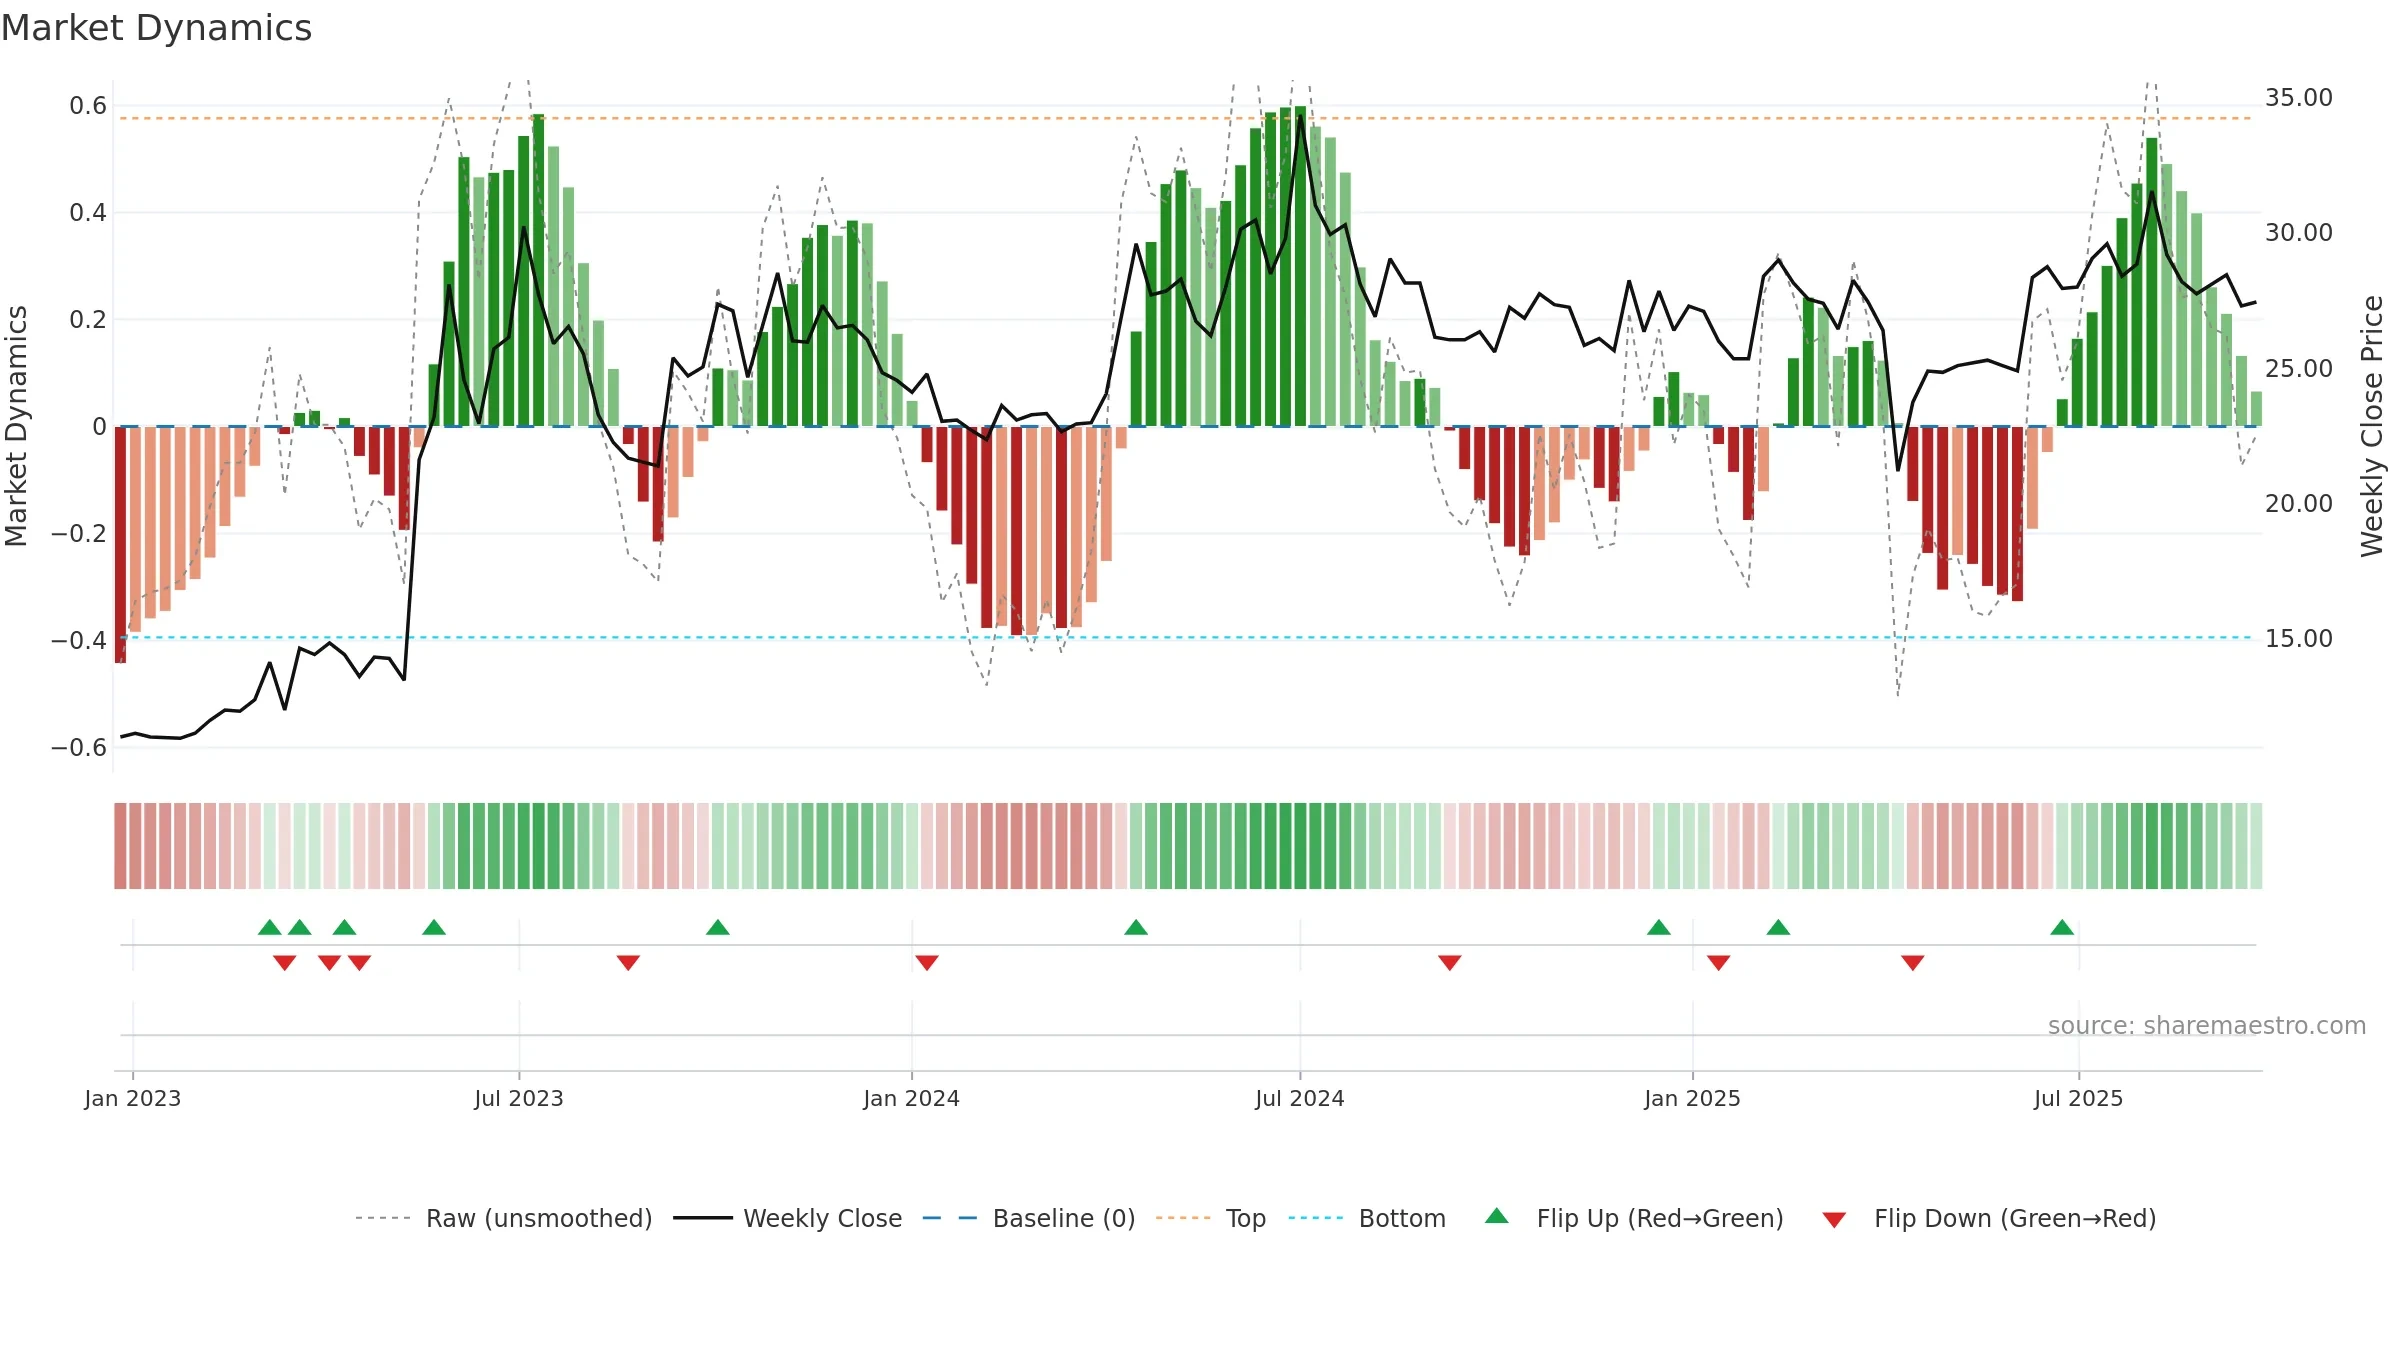Screen dimensions: 2400x1350
Task: Click the Jan 2024 x-axis label
Action: click(x=912, y=1098)
